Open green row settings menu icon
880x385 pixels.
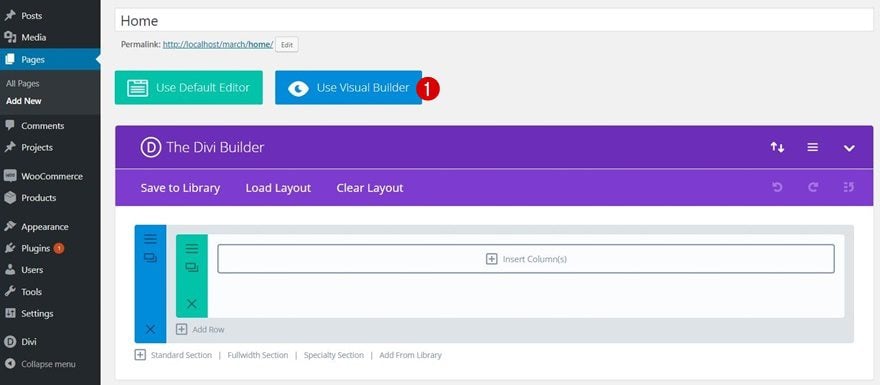pyautogui.click(x=192, y=249)
